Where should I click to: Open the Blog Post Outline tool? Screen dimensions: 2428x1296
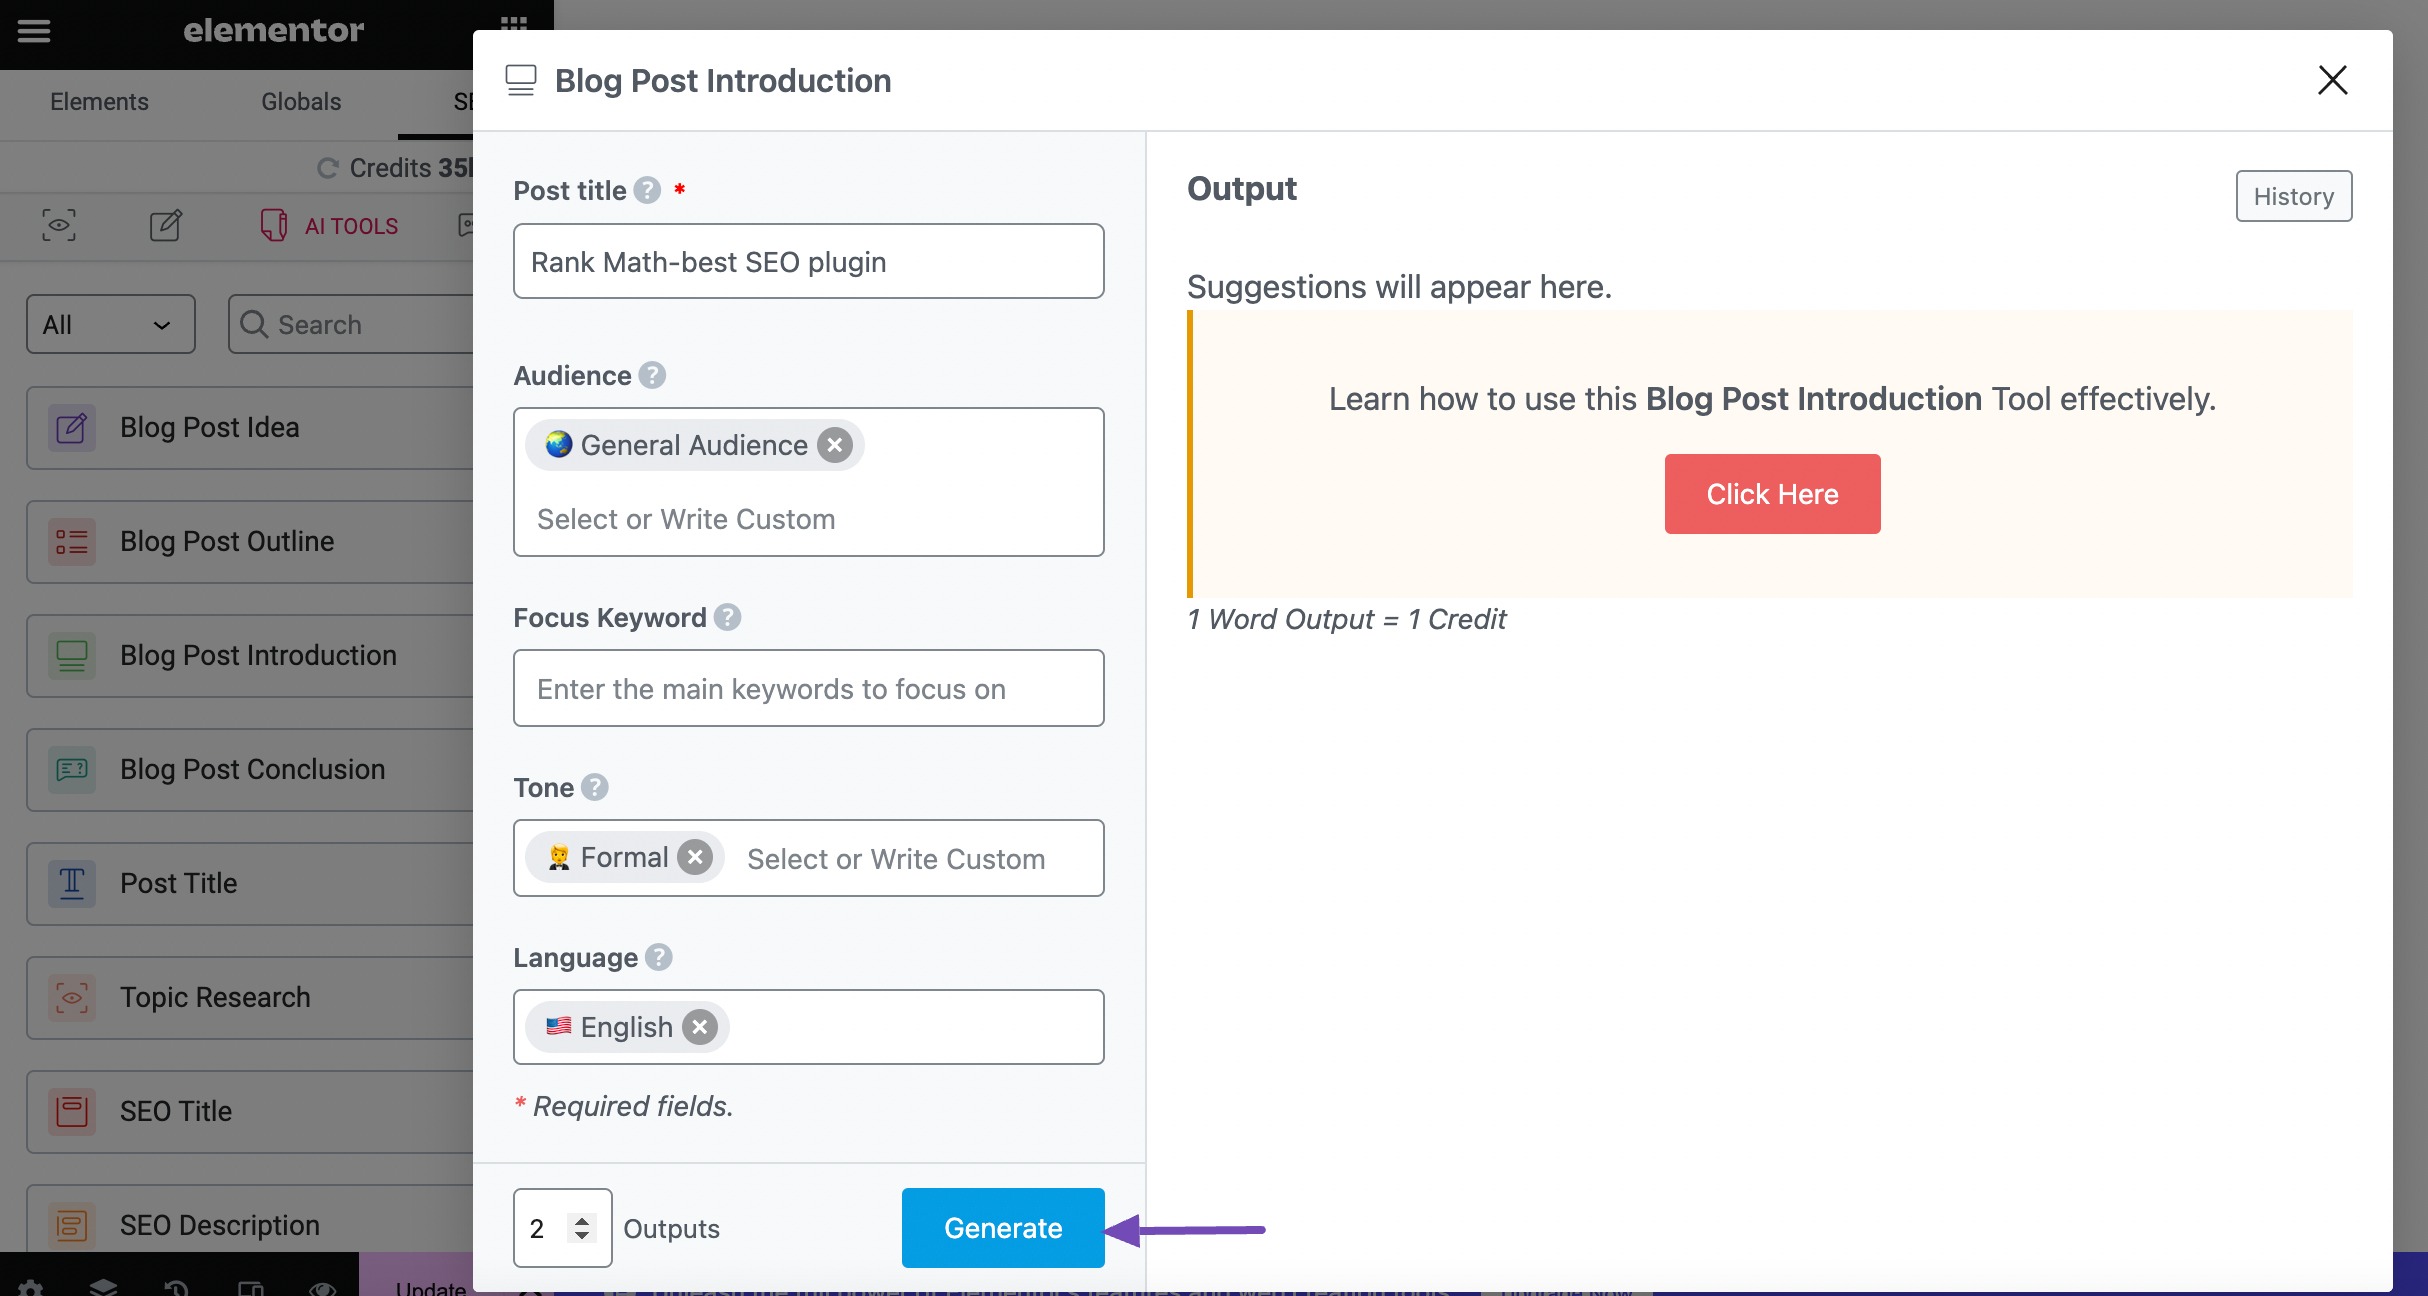coord(250,542)
